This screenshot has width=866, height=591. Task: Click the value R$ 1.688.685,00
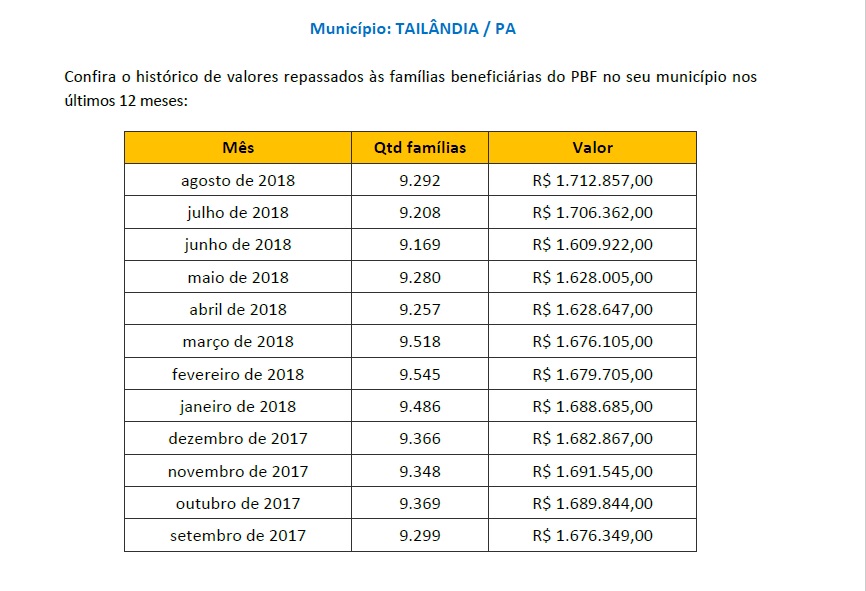[592, 407]
